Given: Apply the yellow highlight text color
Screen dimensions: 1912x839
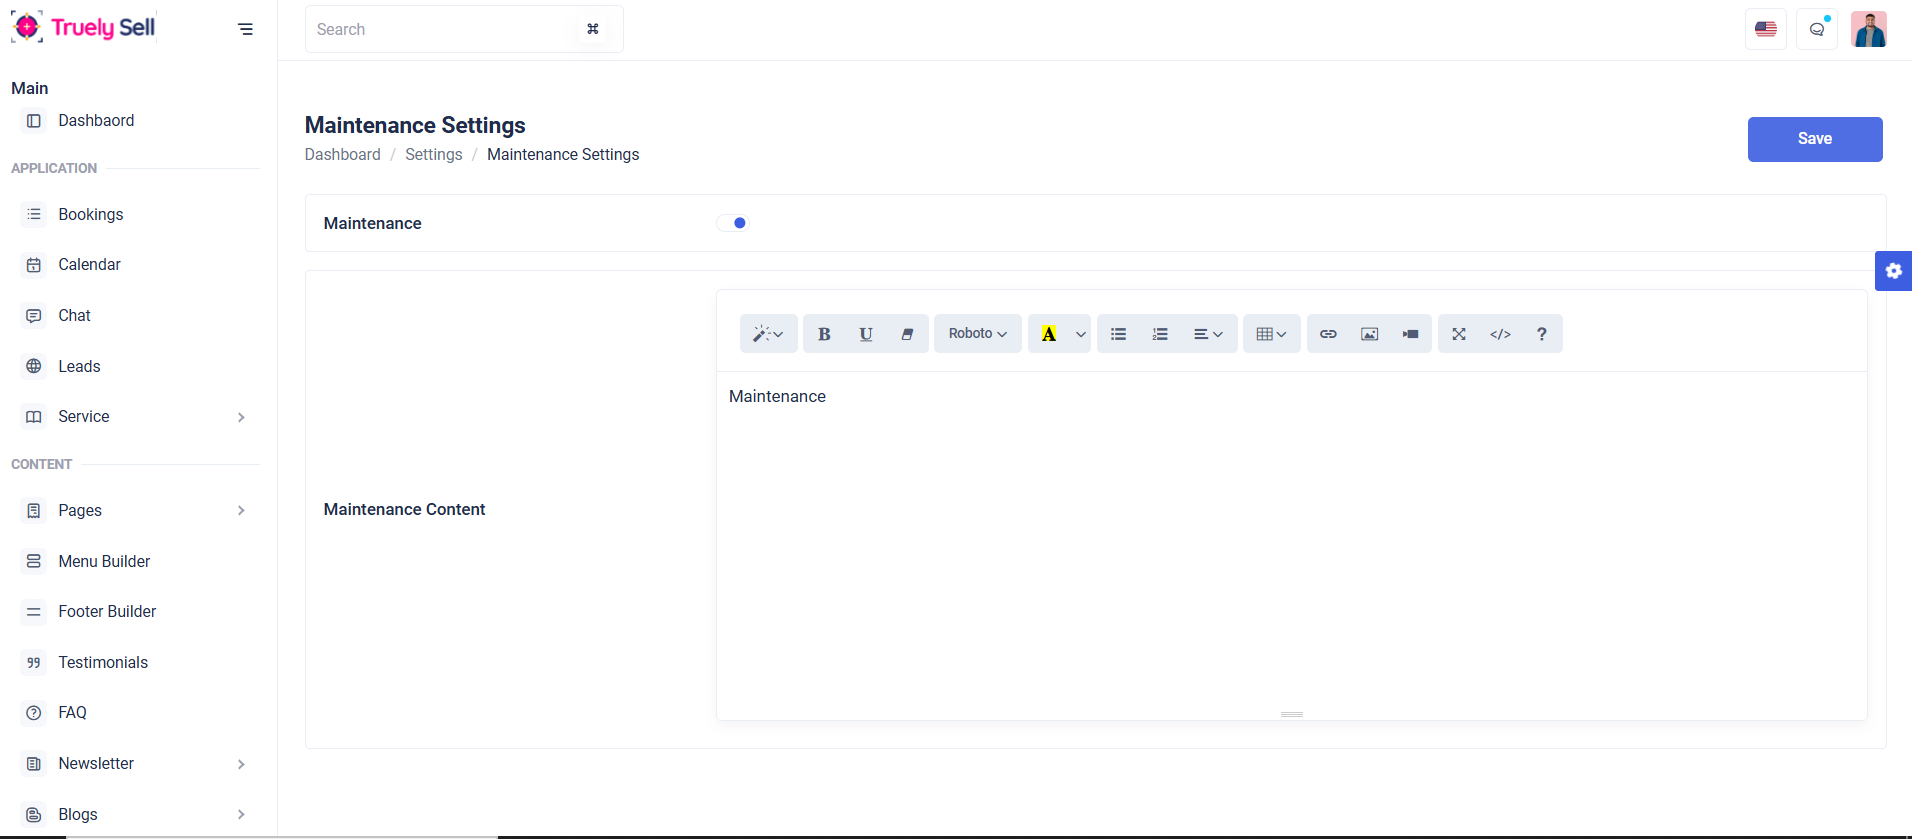Looking at the screenshot, I should tap(1048, 334).
